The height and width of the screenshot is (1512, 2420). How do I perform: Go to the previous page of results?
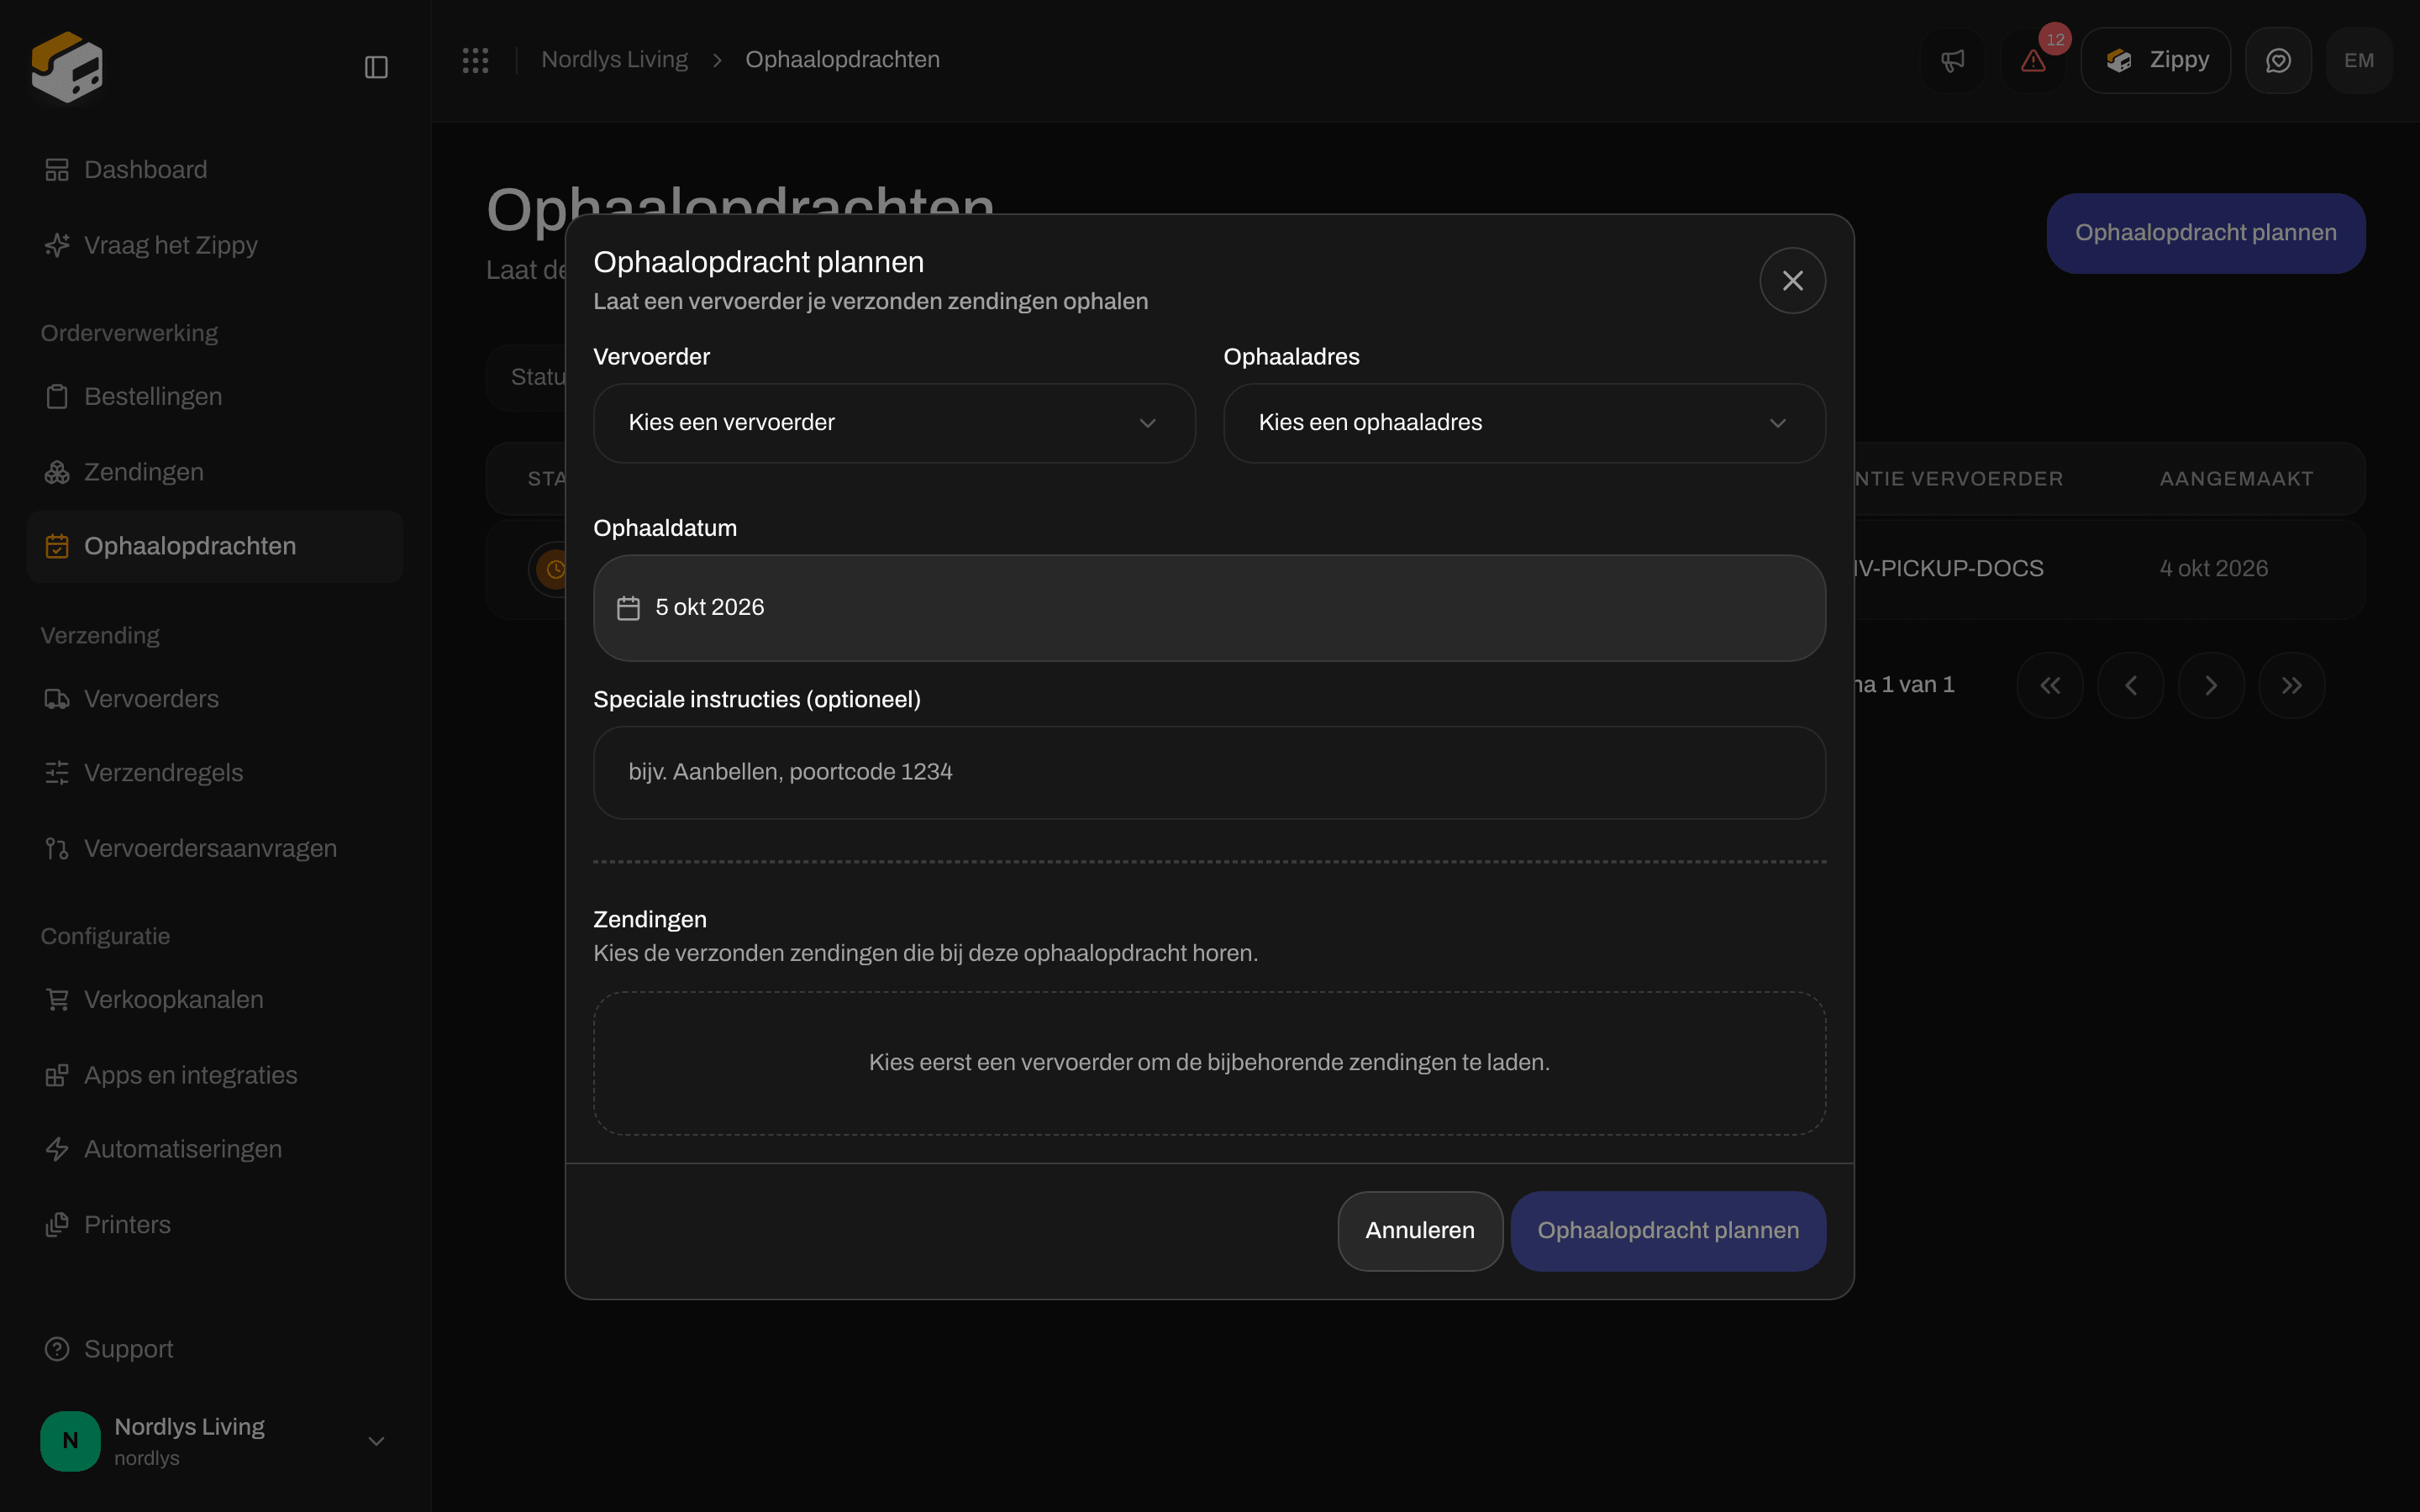(x=2131, y=685)
